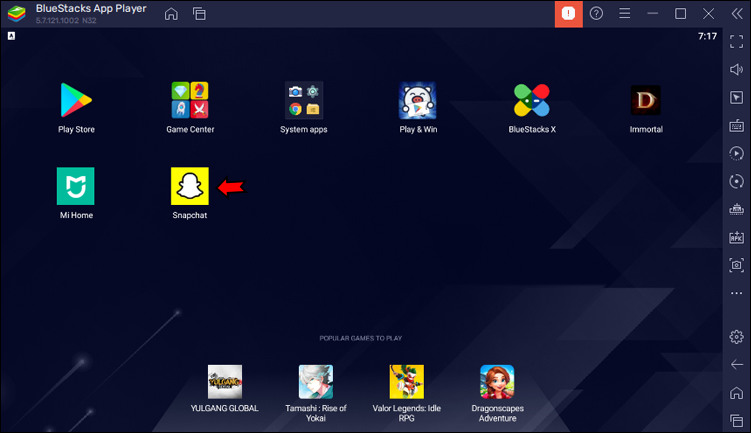Screen dimensions: 751x433
Task: Open the System apps folder
Action: (304, 100)
